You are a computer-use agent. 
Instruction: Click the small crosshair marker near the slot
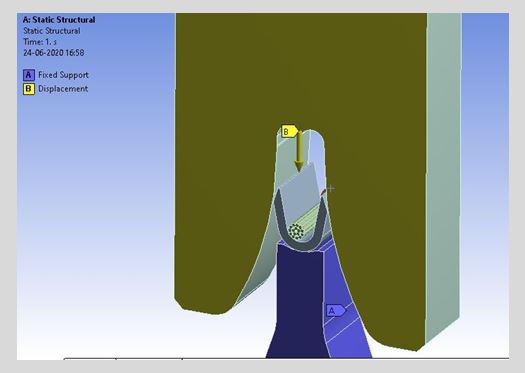[x=331, y=189]
